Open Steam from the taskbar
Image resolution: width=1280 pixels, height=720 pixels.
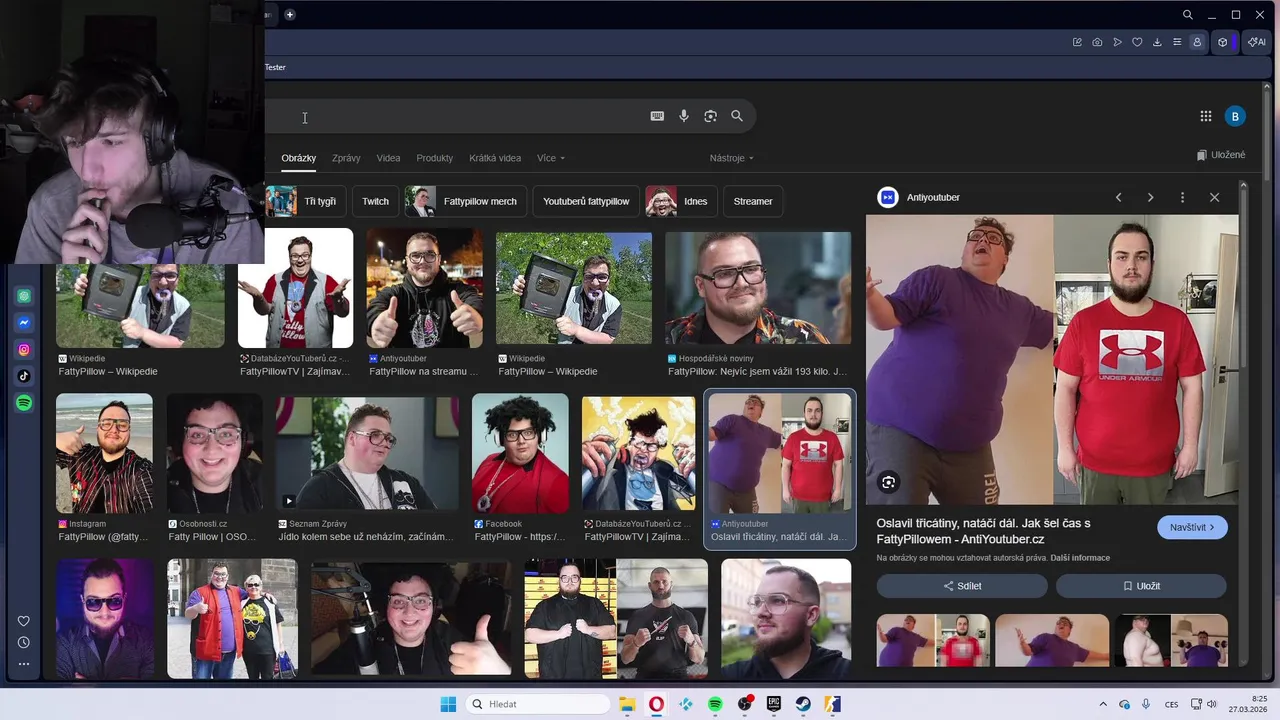click(803, 704)
